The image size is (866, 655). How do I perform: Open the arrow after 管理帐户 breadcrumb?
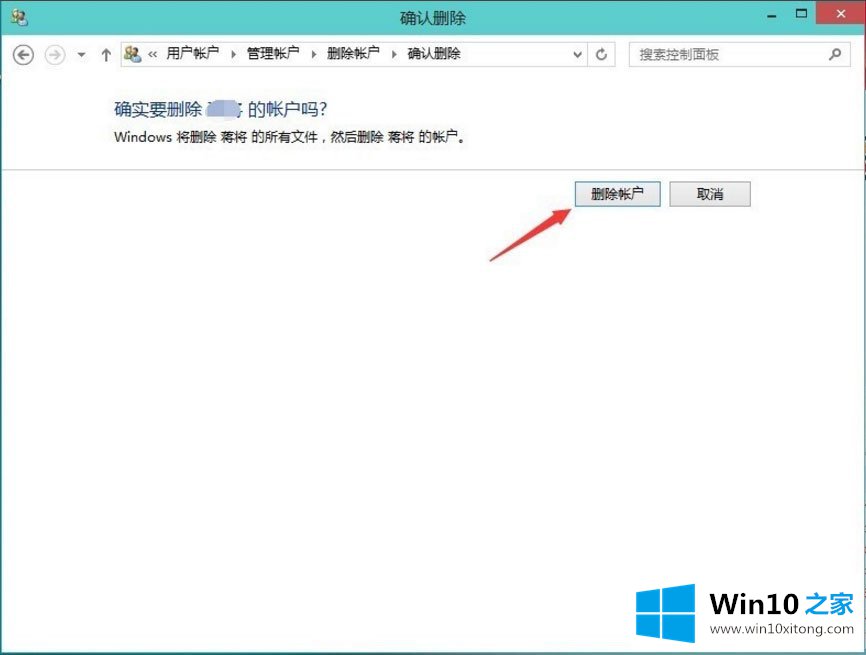(314, 54)
